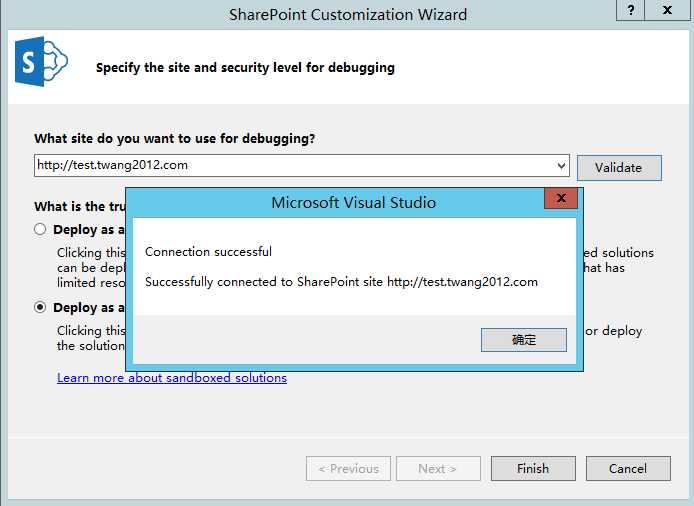Click the Validate button
694x506 pixels.
(x=619, y=168)
